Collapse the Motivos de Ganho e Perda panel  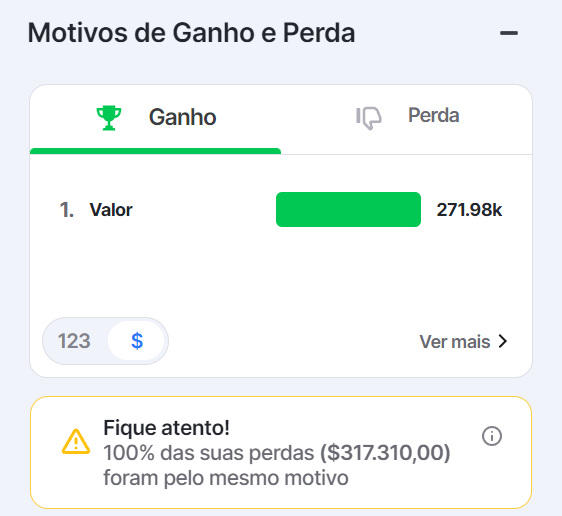[x=509, y=33]
